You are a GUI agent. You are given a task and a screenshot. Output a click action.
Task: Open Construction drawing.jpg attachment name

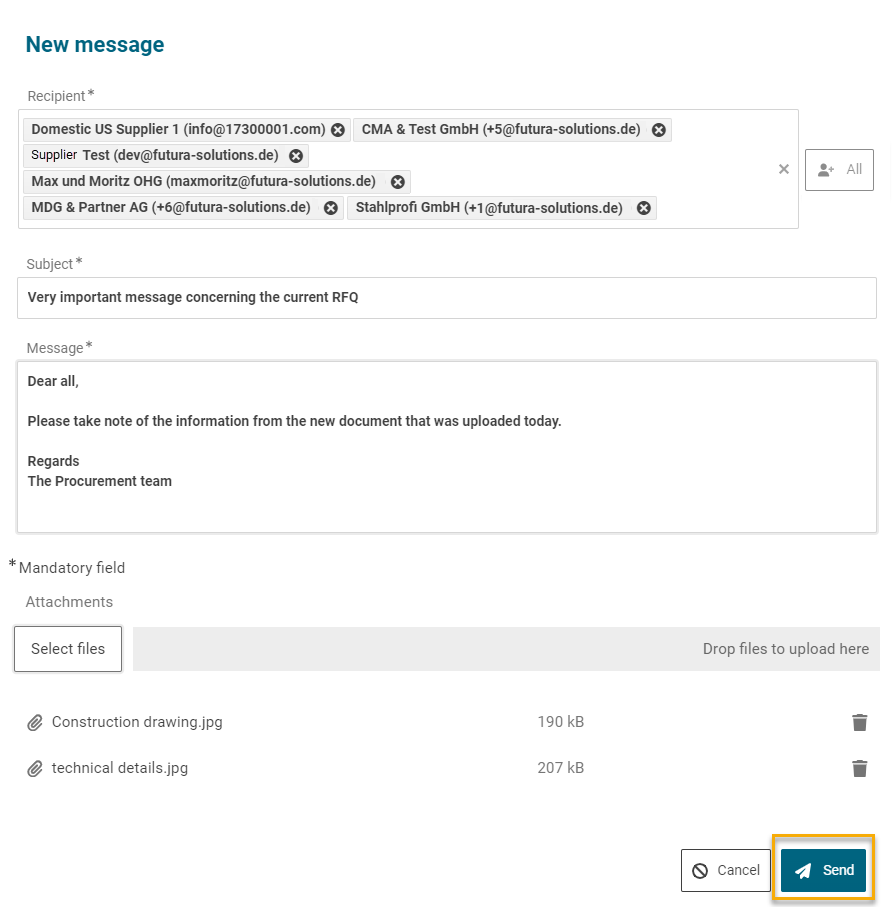coord(137,722)
